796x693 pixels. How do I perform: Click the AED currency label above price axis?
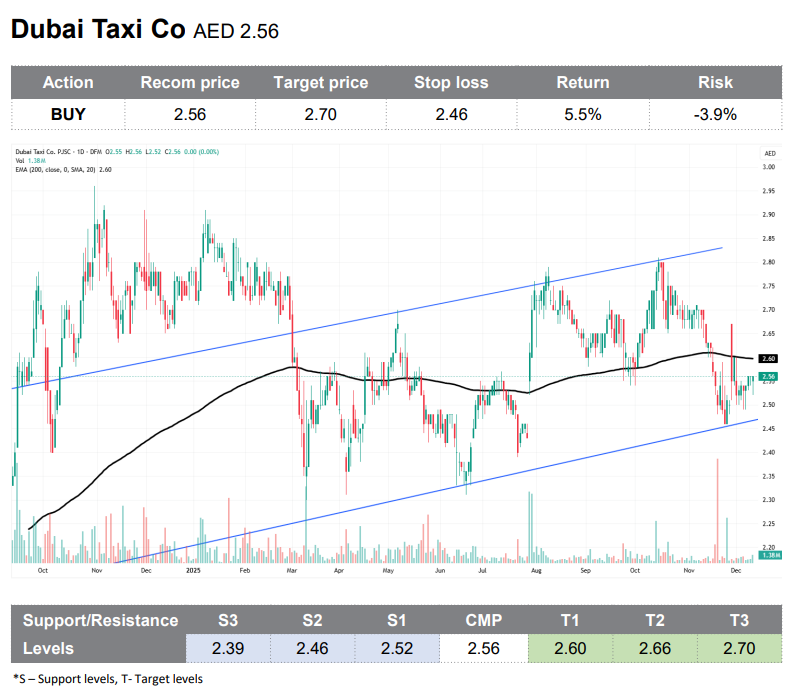[769, 152]
